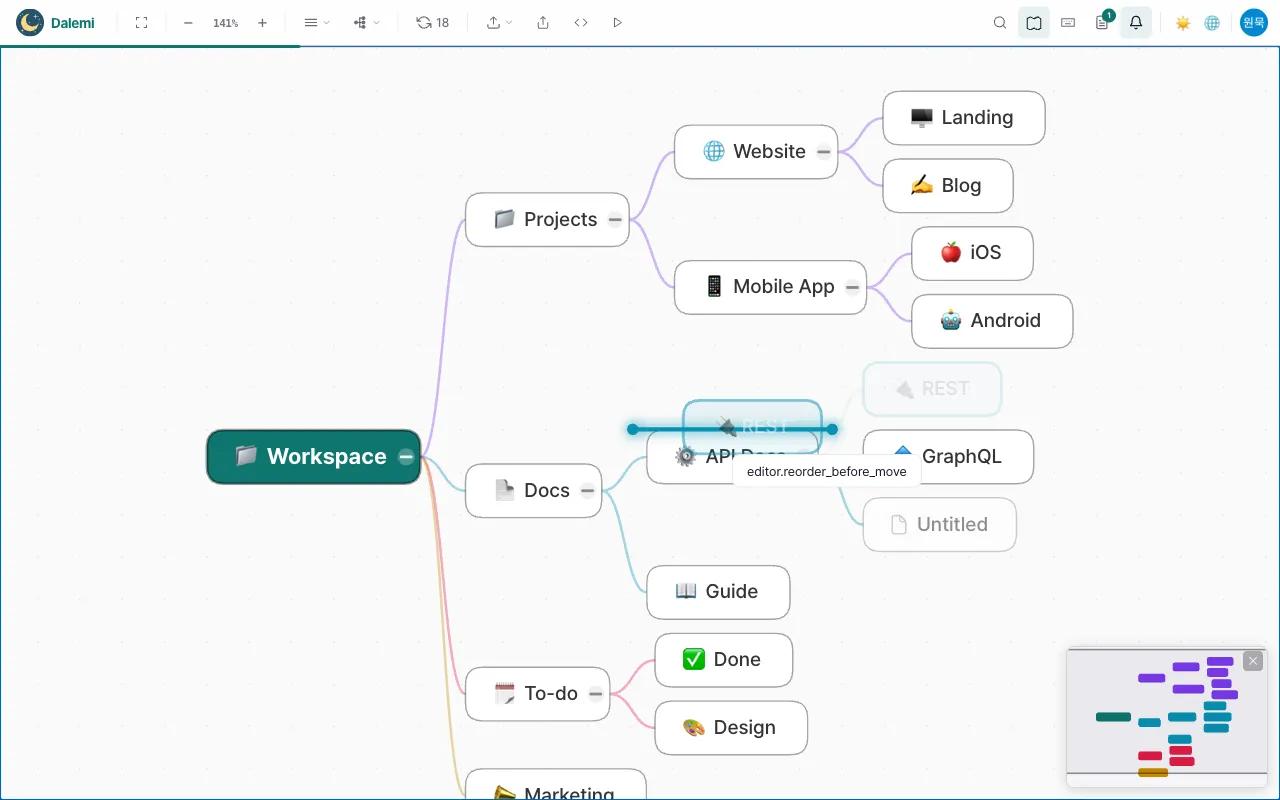This screenshot has height=800, width=1280.
Task: Collapse the Projects node children
Action: pyautogui.click(x=615, y=220)
